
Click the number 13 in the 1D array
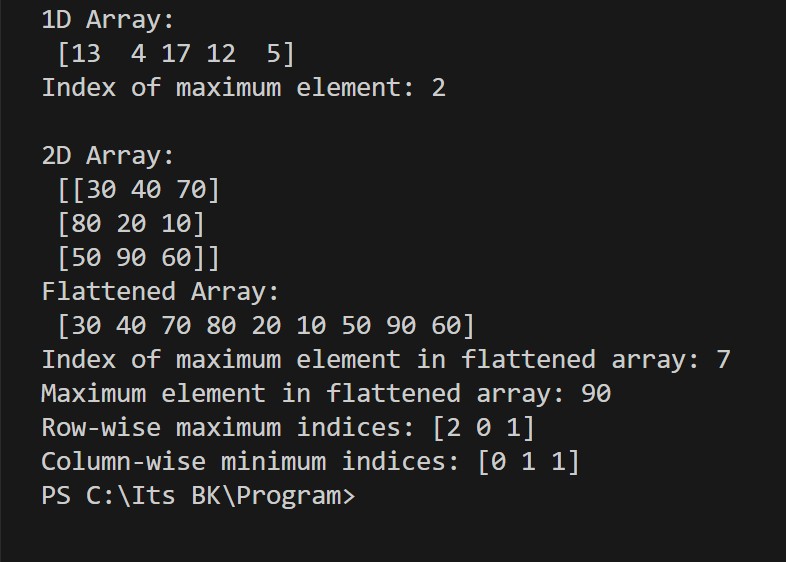[x=86, y=53]
